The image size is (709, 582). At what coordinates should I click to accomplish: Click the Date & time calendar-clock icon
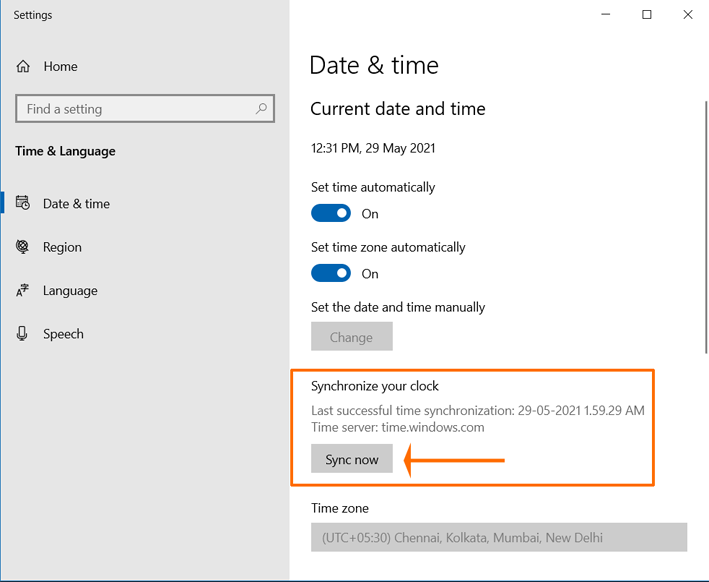pyautogui.click(x=23, y=203)
